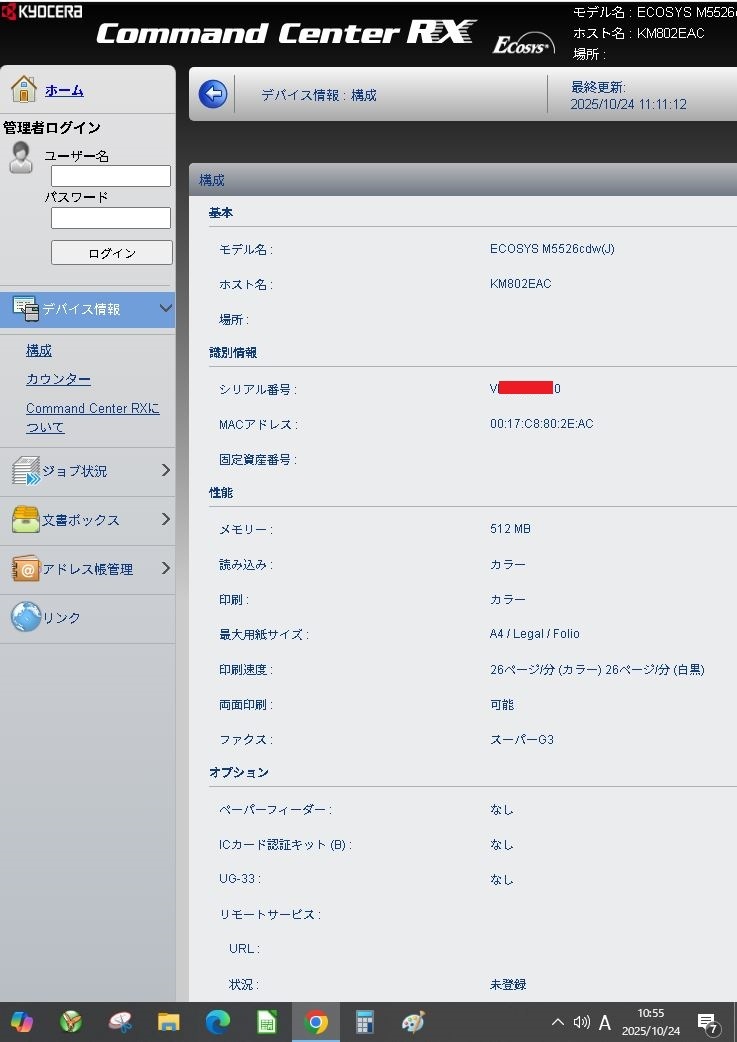The image size is (737, 1042).
Task: Click the Ecosys logo
Action: tap(524, 44)
